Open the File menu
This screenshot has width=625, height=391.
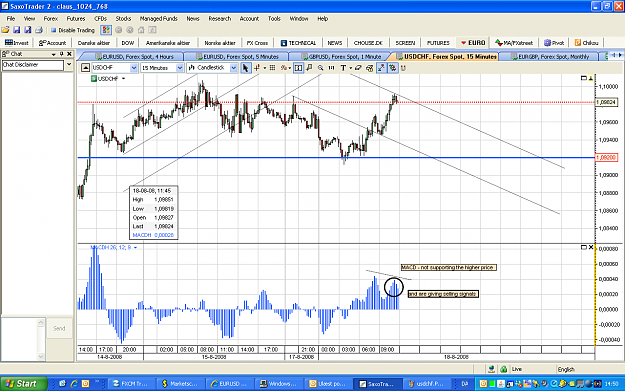click(11, 19)
